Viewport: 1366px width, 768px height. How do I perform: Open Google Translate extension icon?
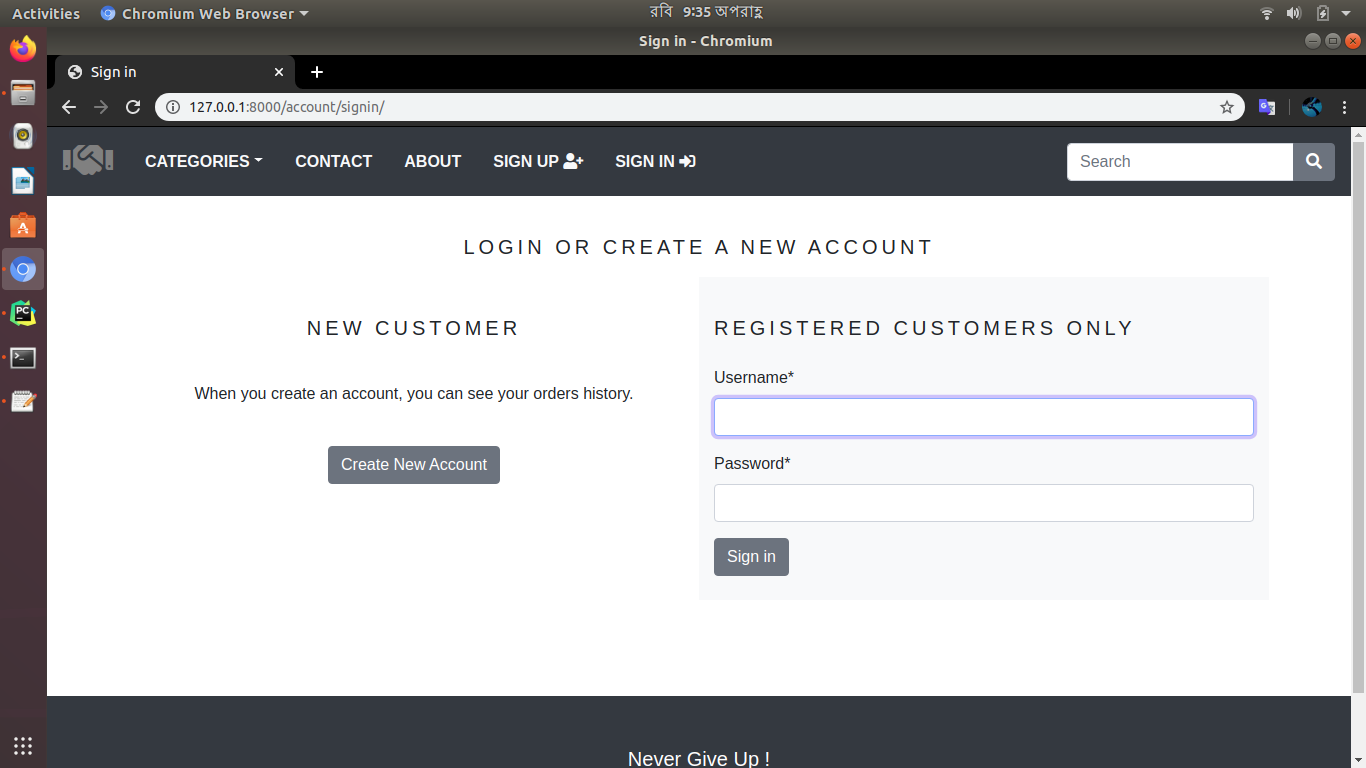click(x=1267, y=107)
